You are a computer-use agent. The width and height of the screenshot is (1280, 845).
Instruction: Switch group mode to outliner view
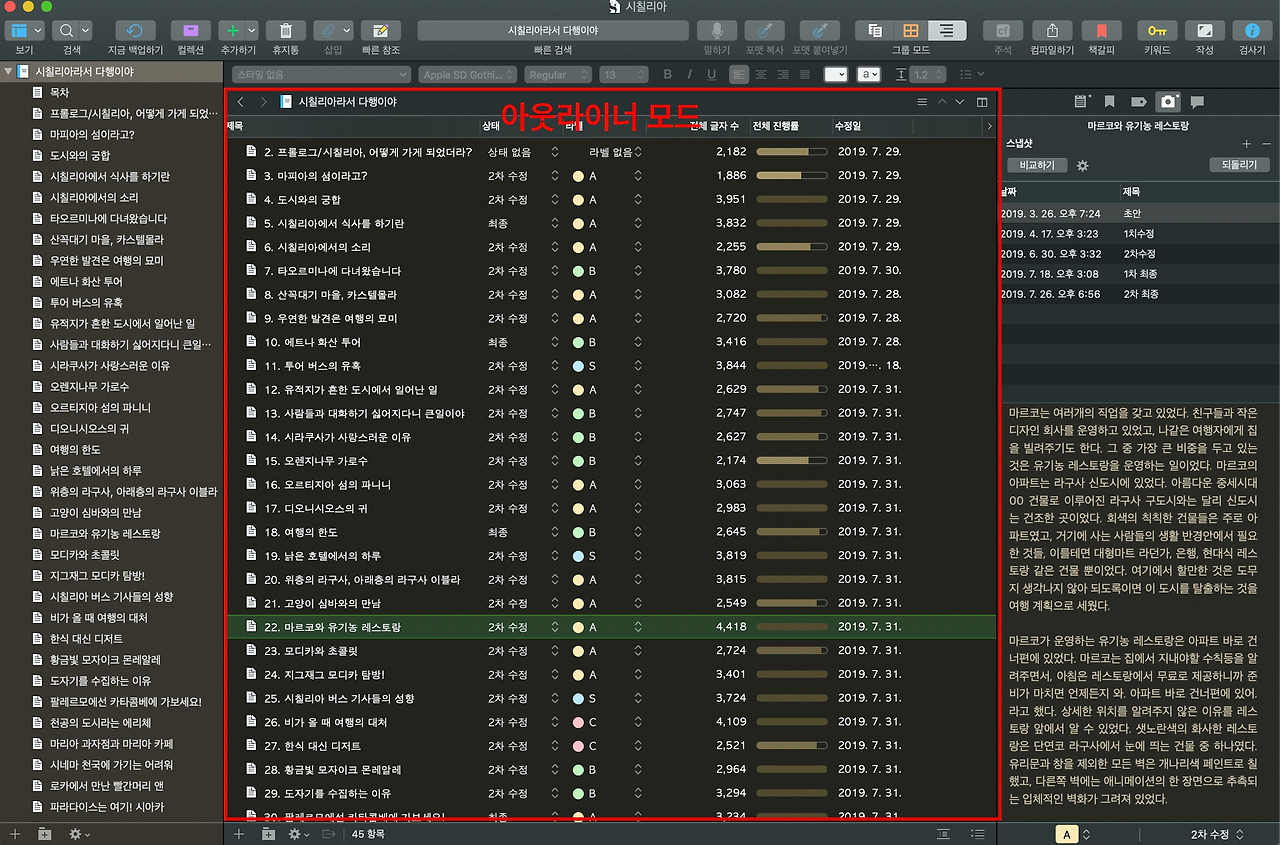945,31
